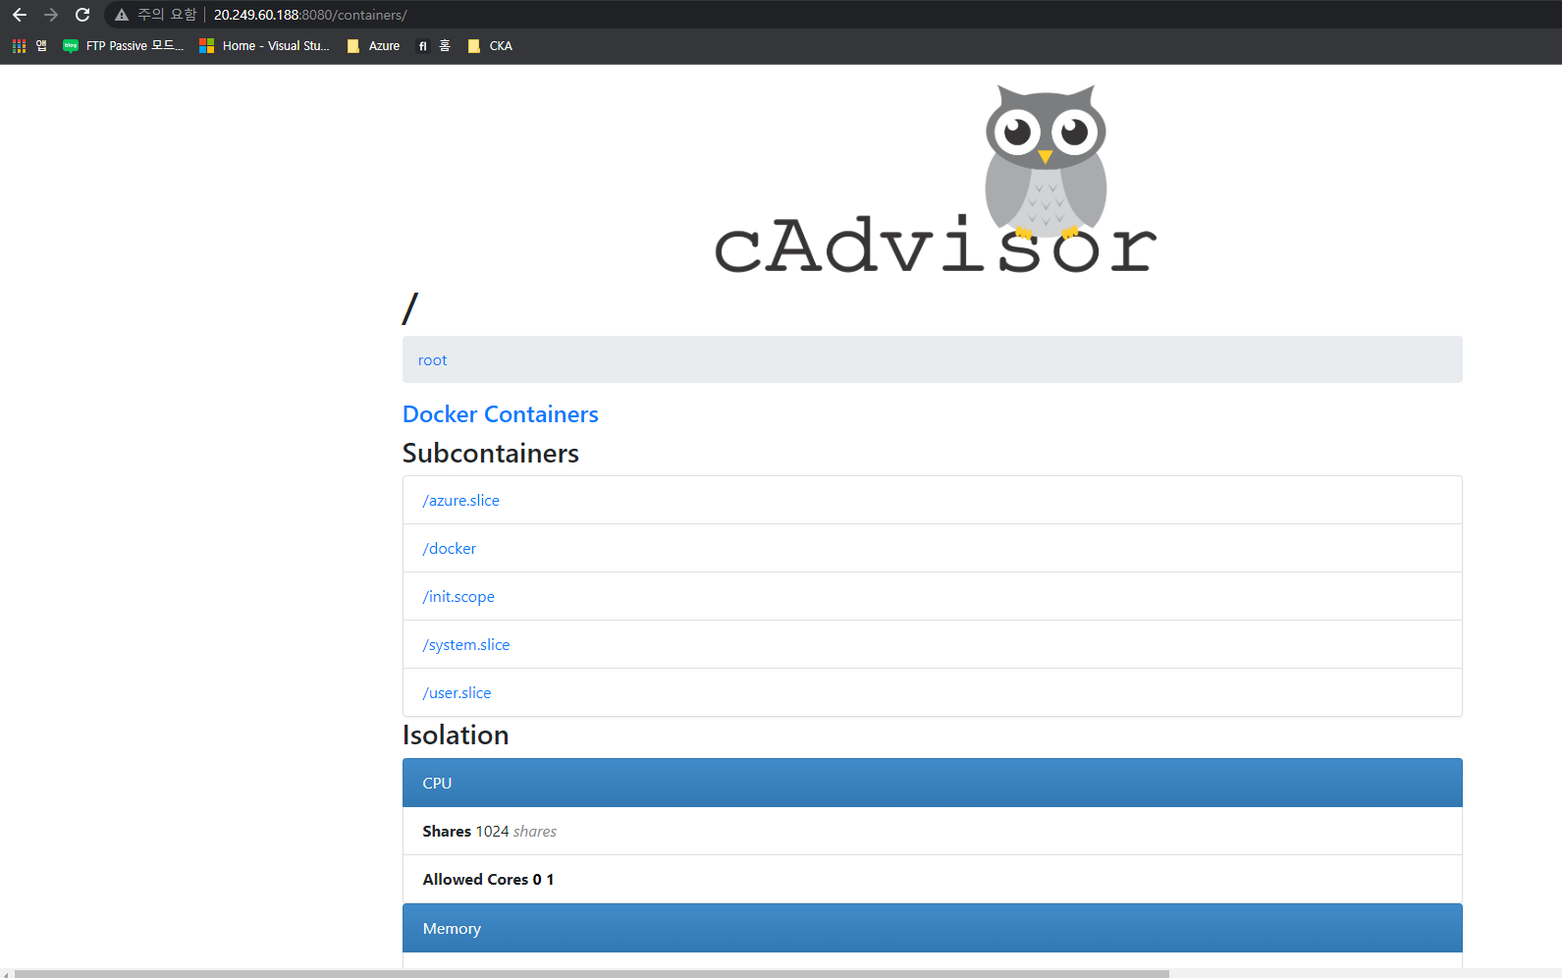1562x978 pixels.
Task: Click the cAdvisor owl logo
Action: [935, 179]
